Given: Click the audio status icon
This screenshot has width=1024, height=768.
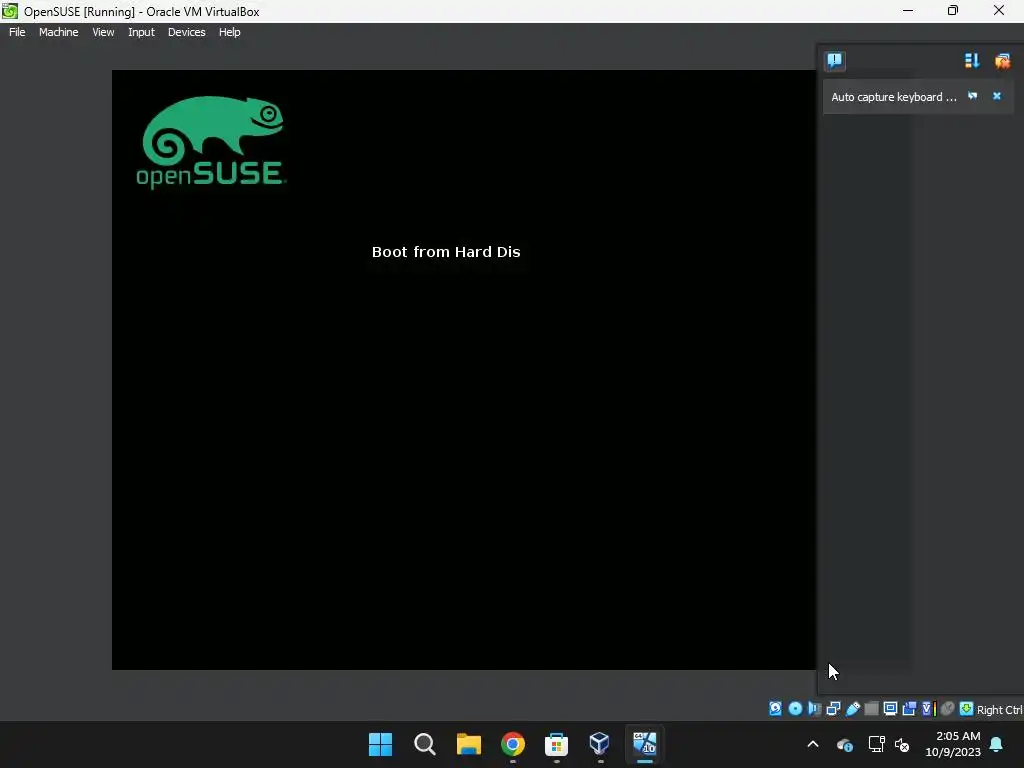Looking at the screenshot, I should pos(814,709).
